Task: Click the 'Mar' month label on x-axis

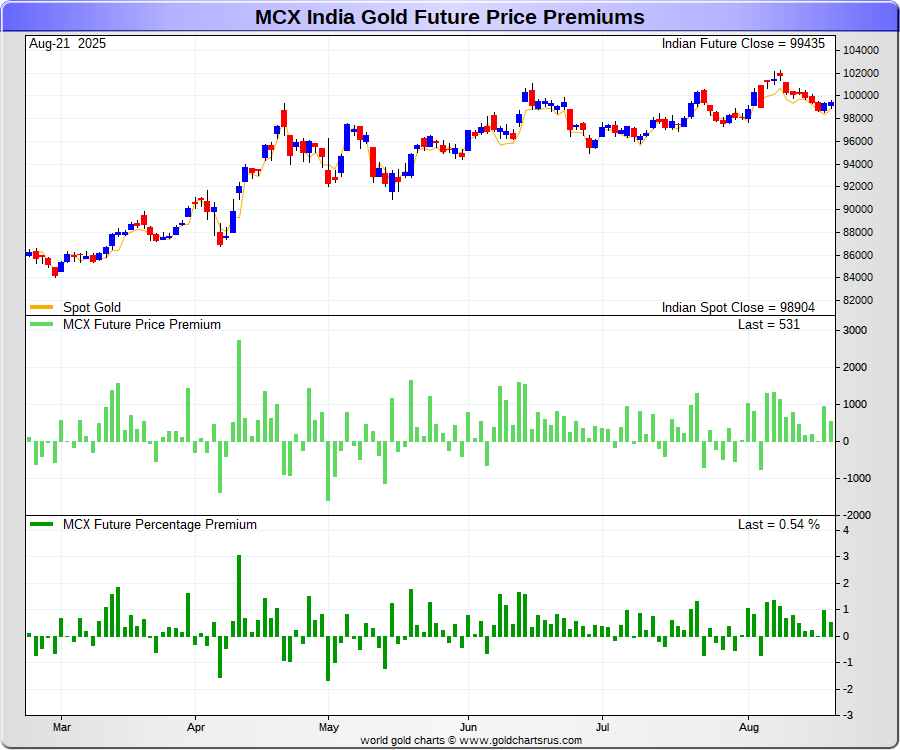Action: tap(61, 727)
